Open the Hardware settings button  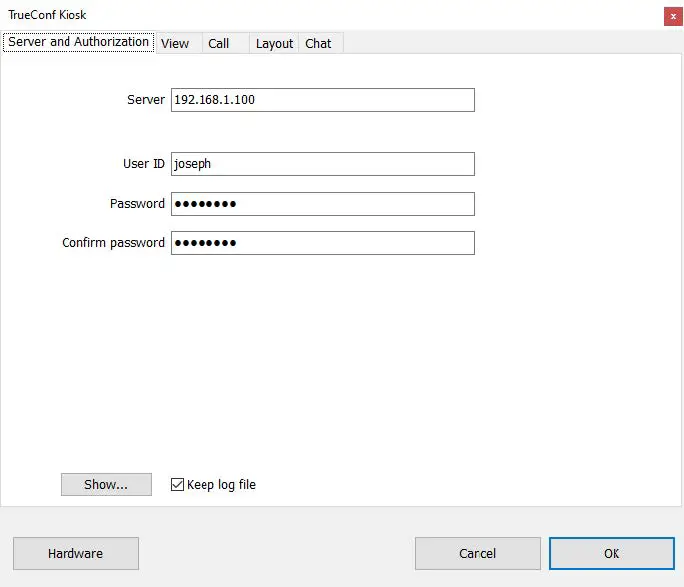[x=76, y=553]
